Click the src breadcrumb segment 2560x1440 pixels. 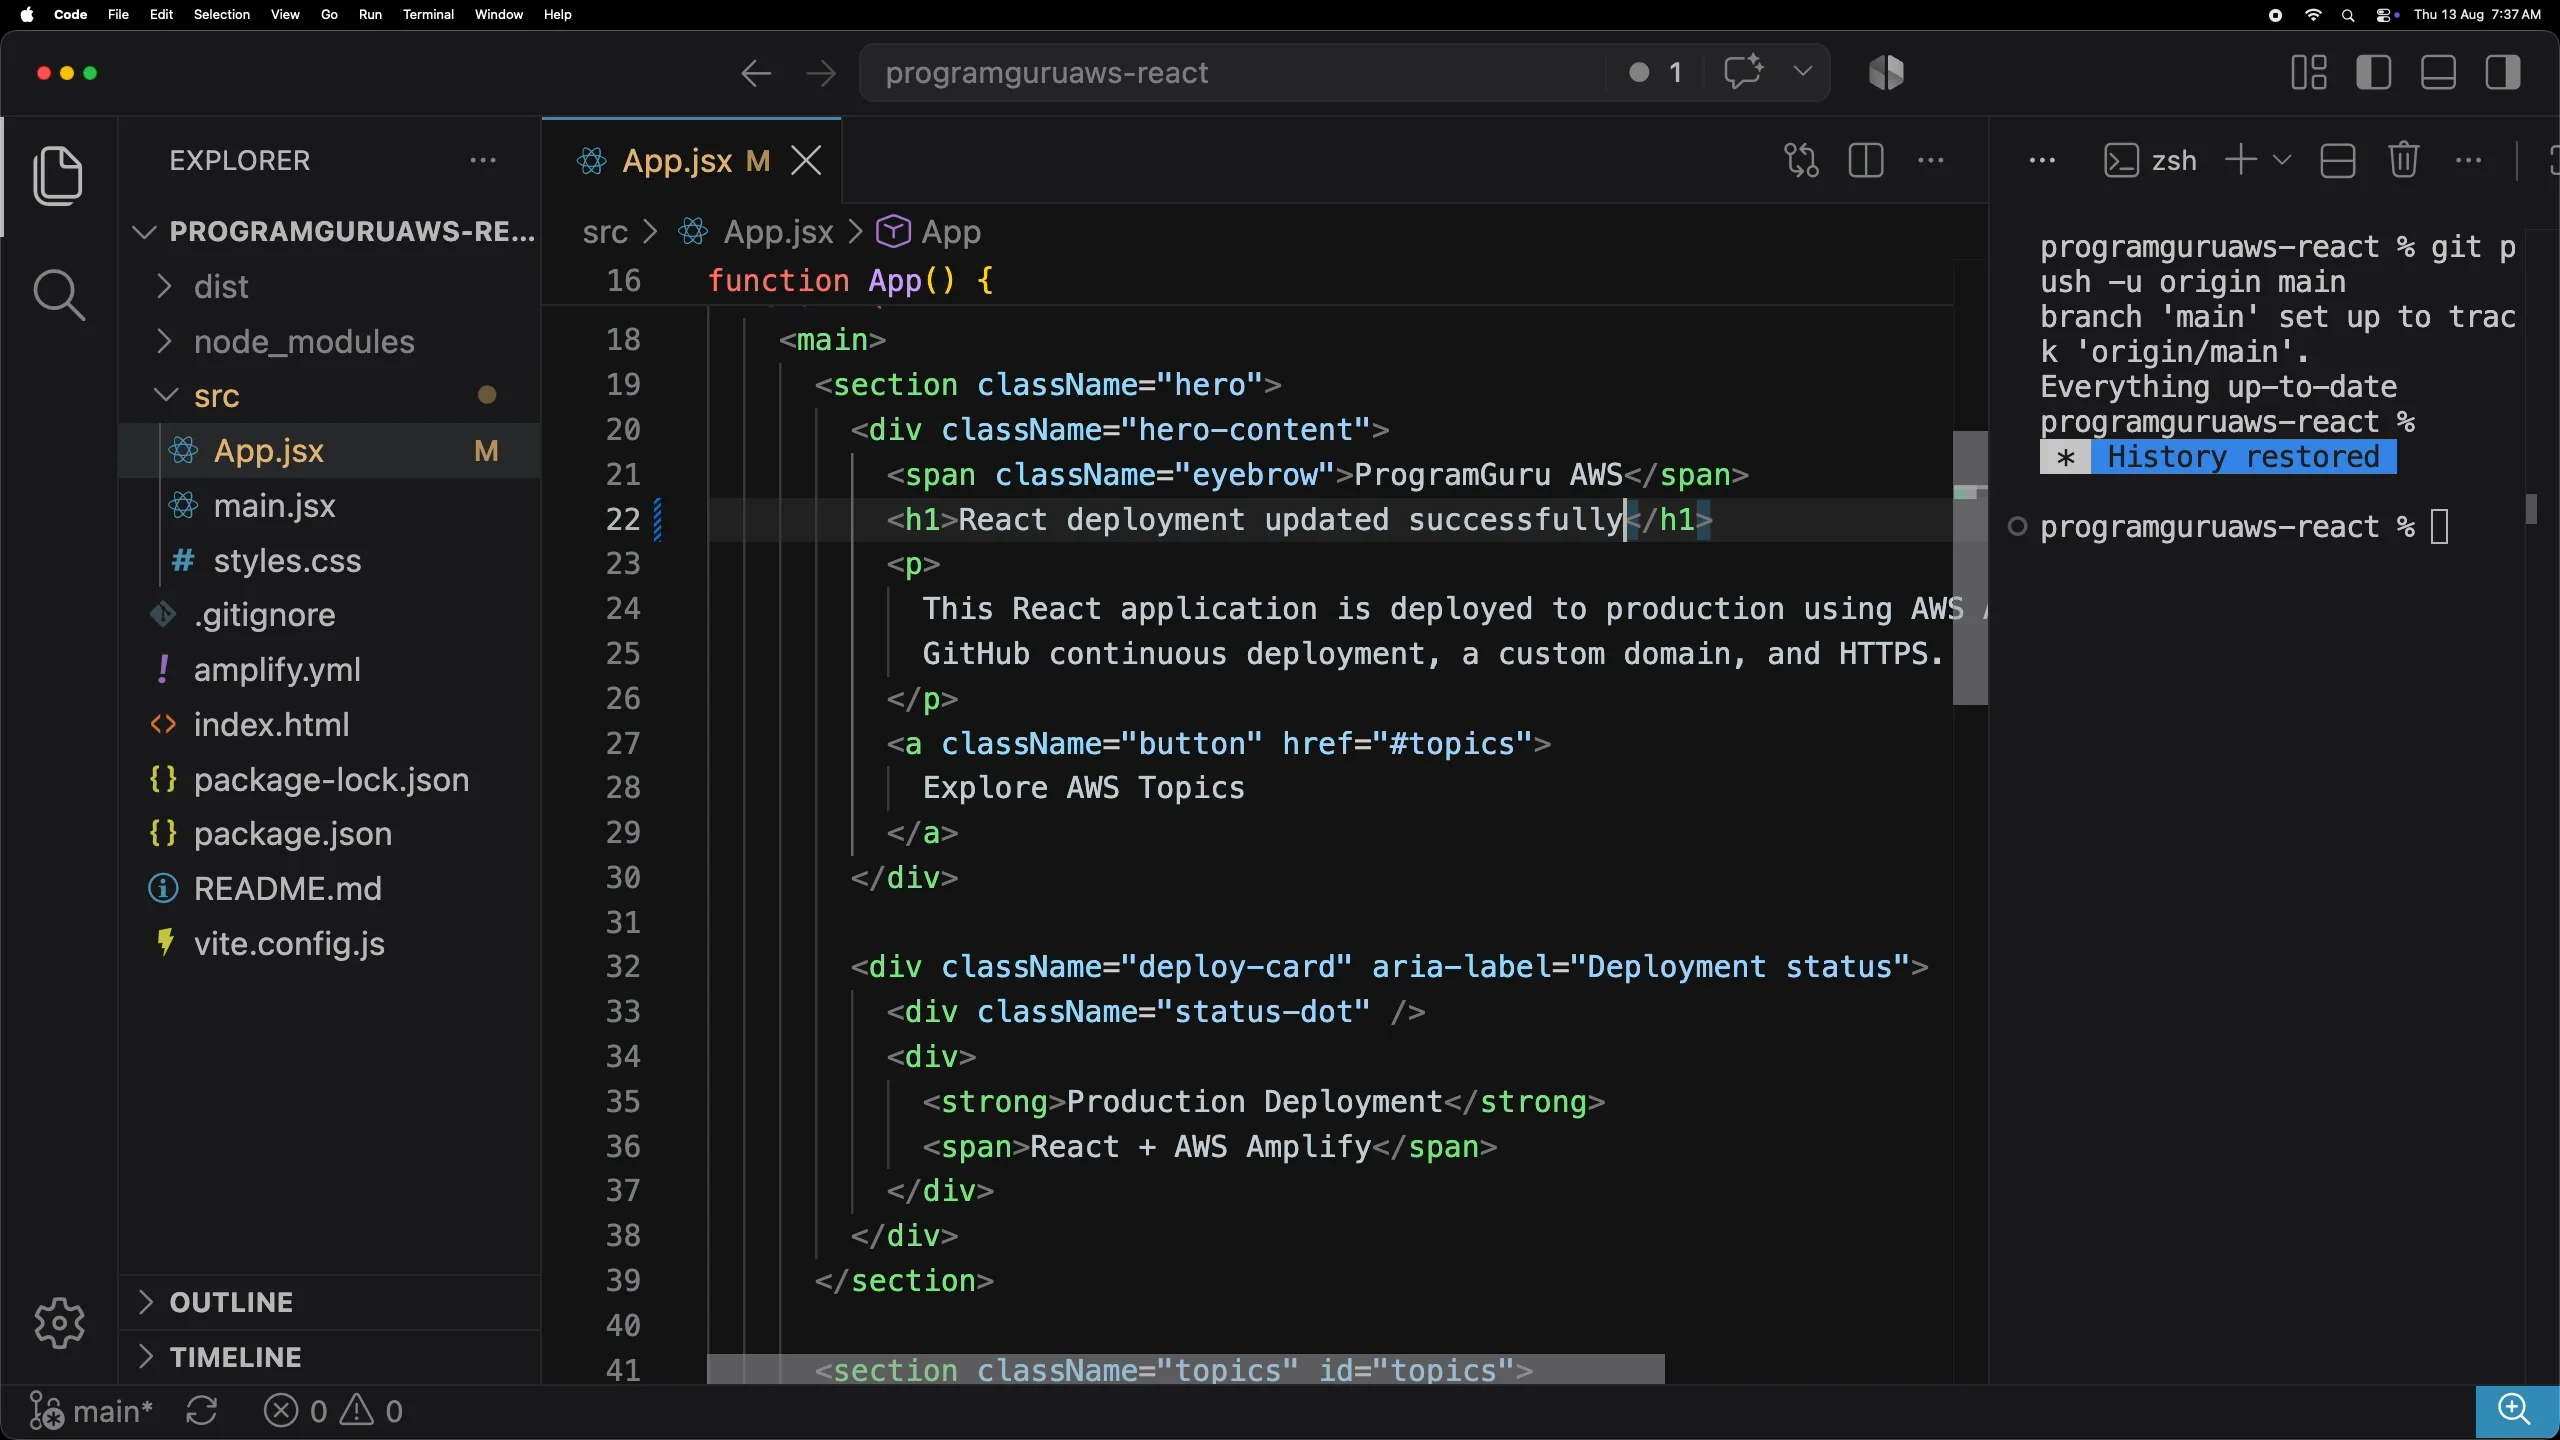(x=605, y=232)
